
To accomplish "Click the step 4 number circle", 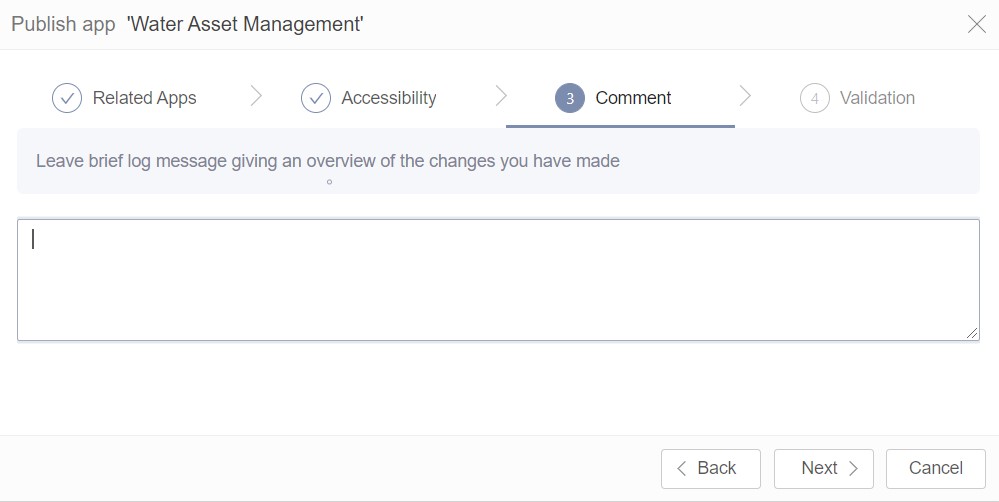I will click(x=814, y=98).
